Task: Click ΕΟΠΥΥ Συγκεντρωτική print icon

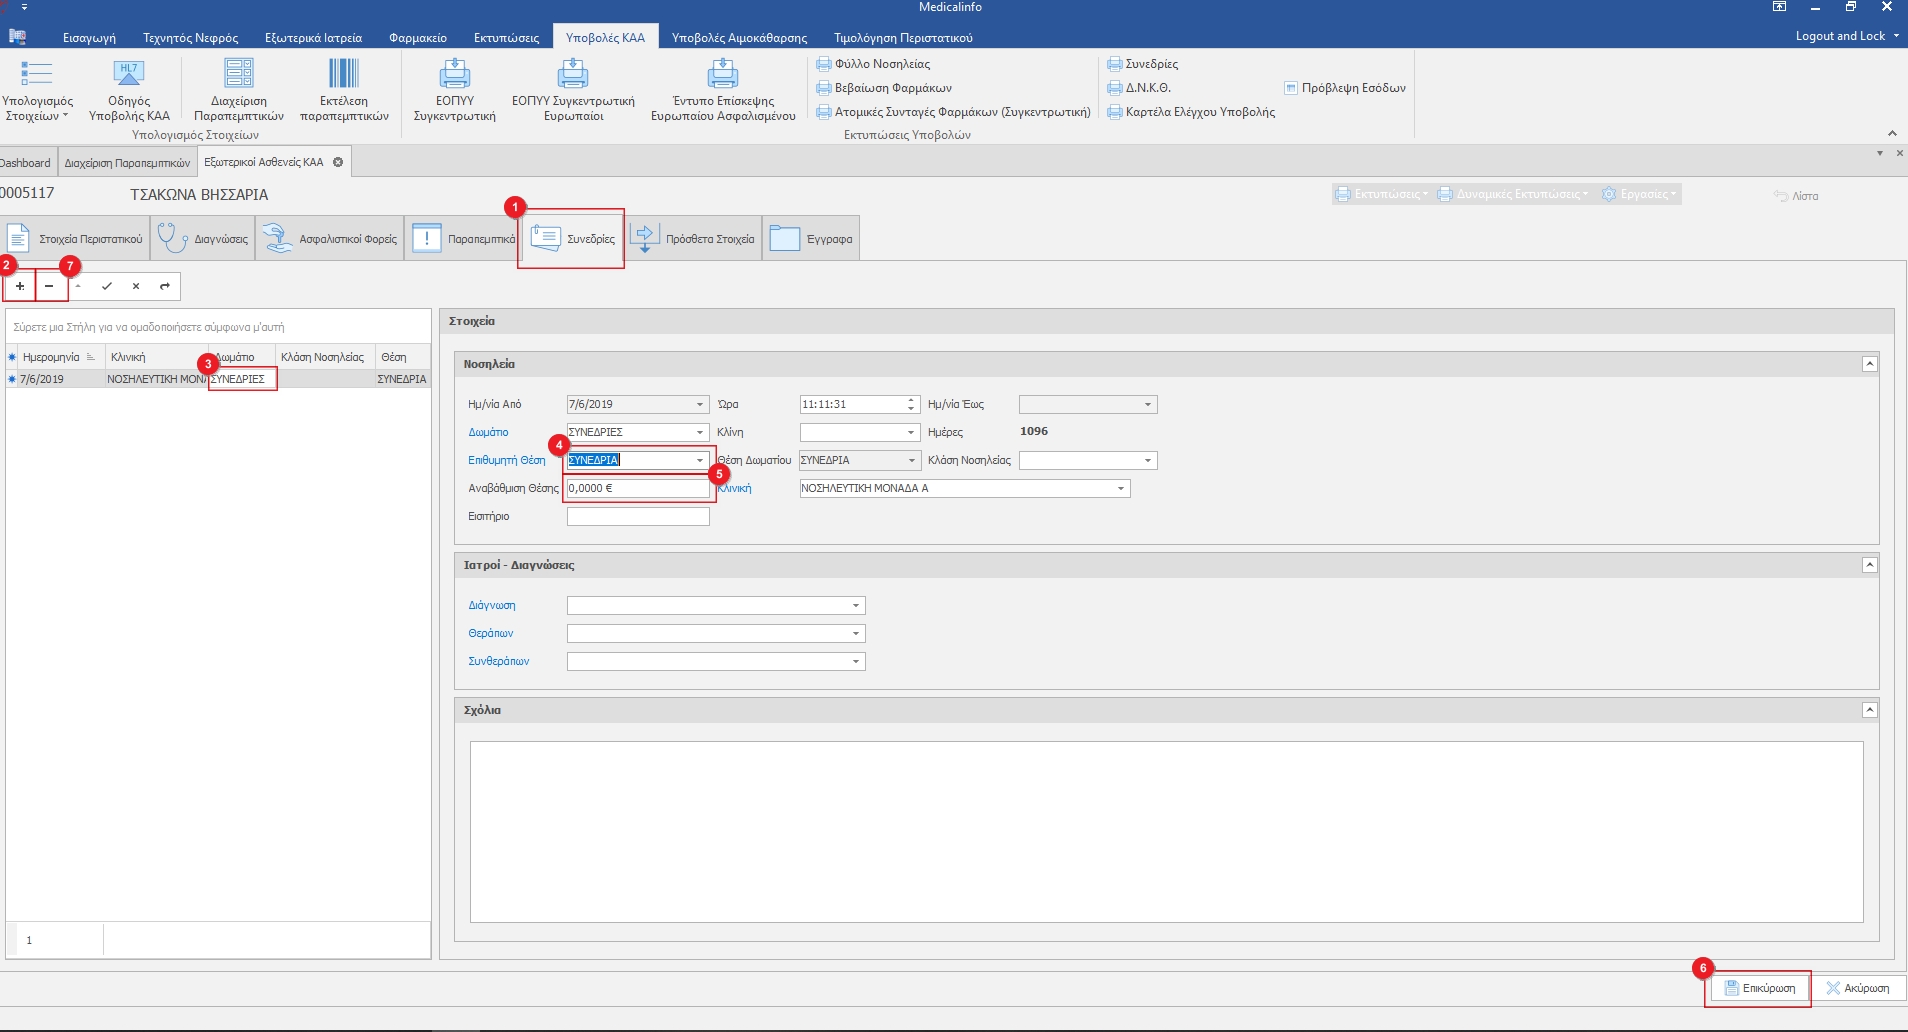Action: pos(455,74)
